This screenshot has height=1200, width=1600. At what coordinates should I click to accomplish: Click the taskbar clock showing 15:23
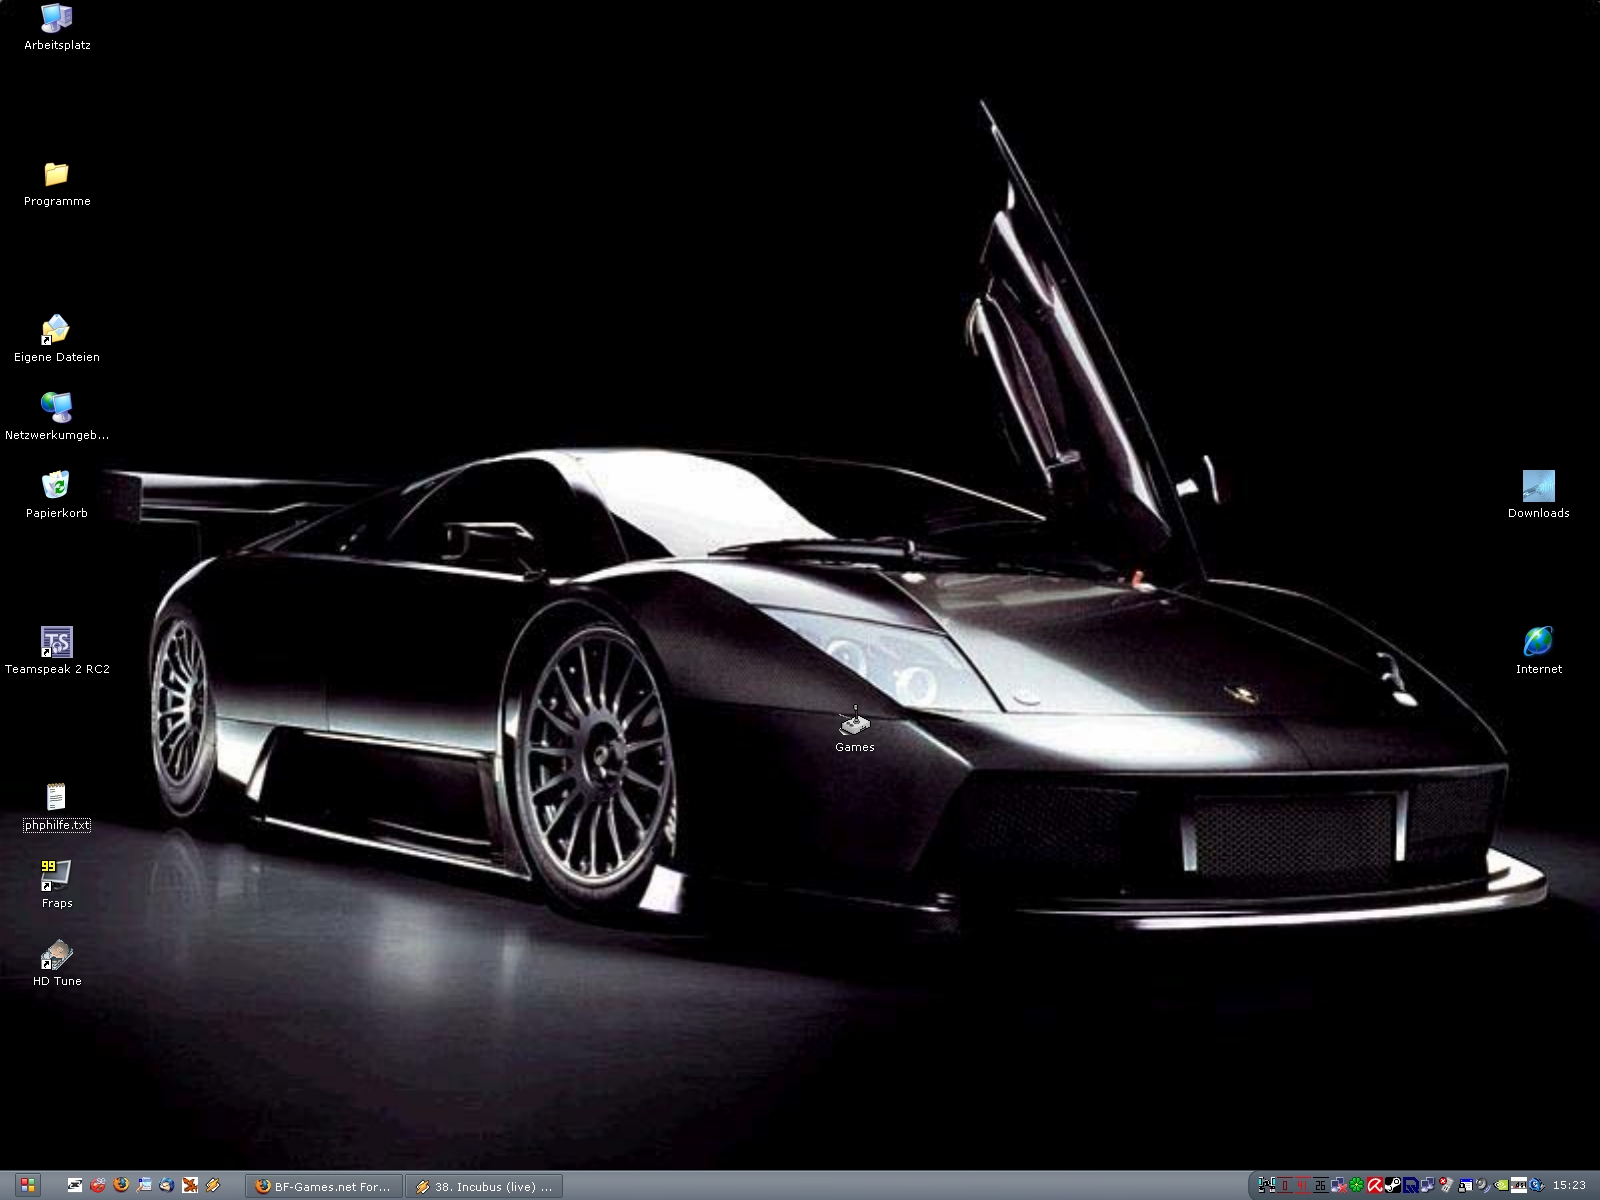[x=1569, y=1185]
